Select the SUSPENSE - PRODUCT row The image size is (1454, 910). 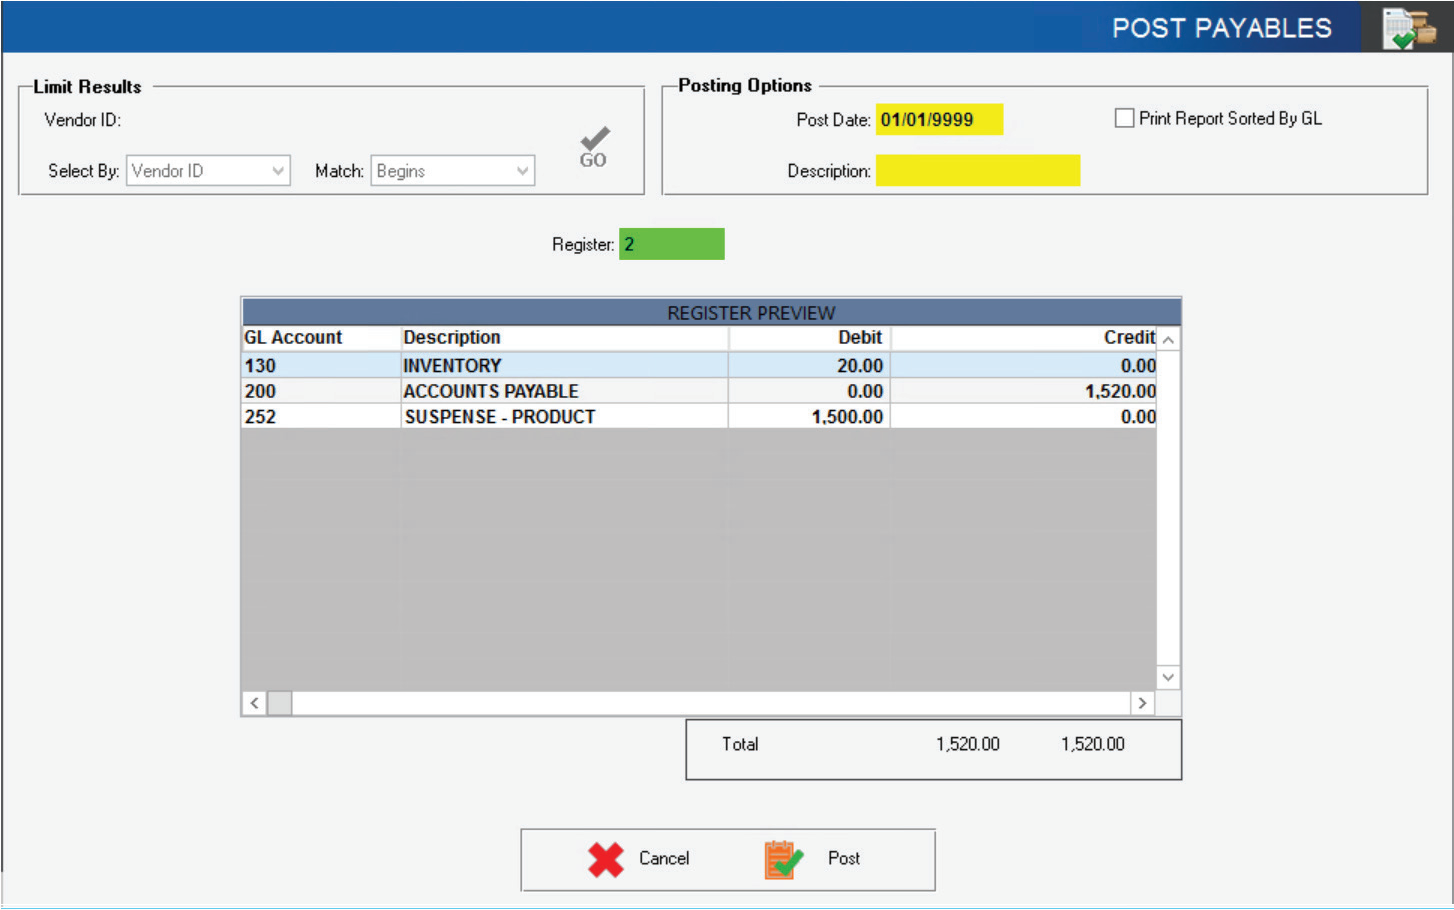(x=499, y=417)
